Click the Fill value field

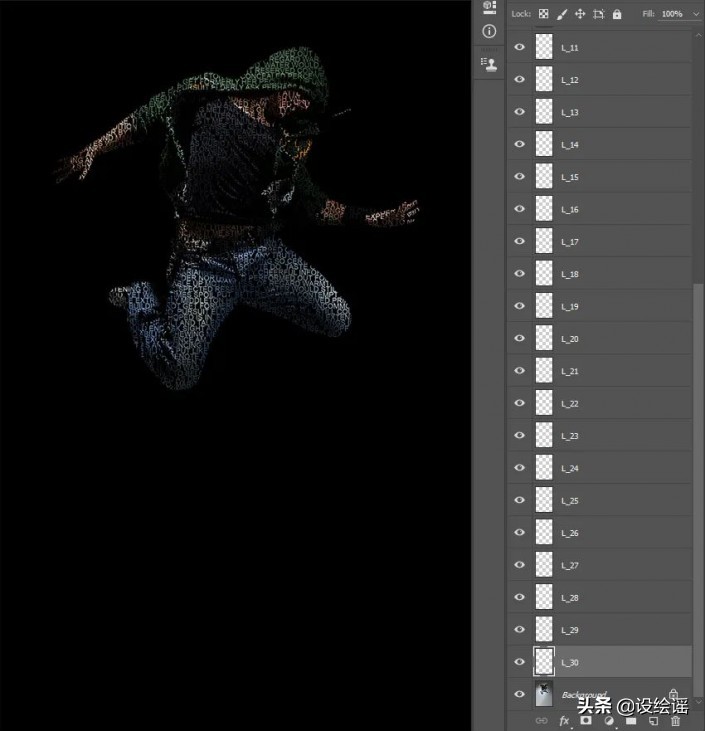point(671,14)
